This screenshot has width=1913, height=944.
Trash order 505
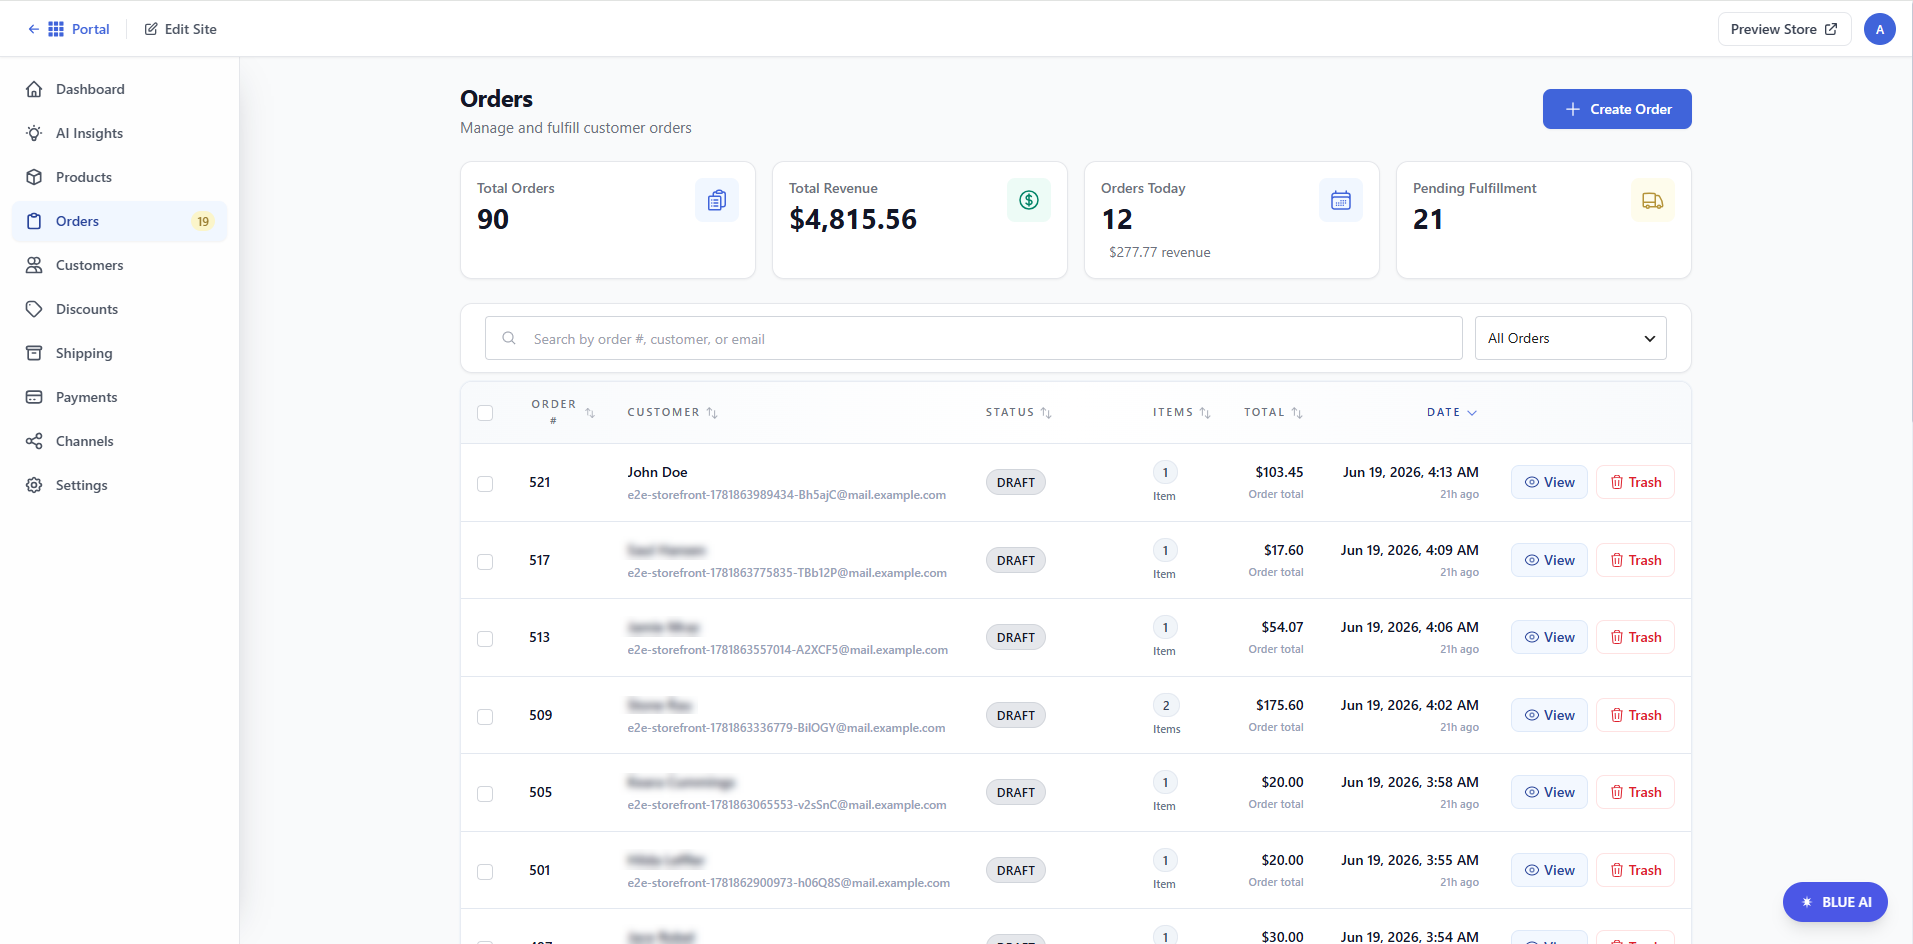coord(1635,792)
